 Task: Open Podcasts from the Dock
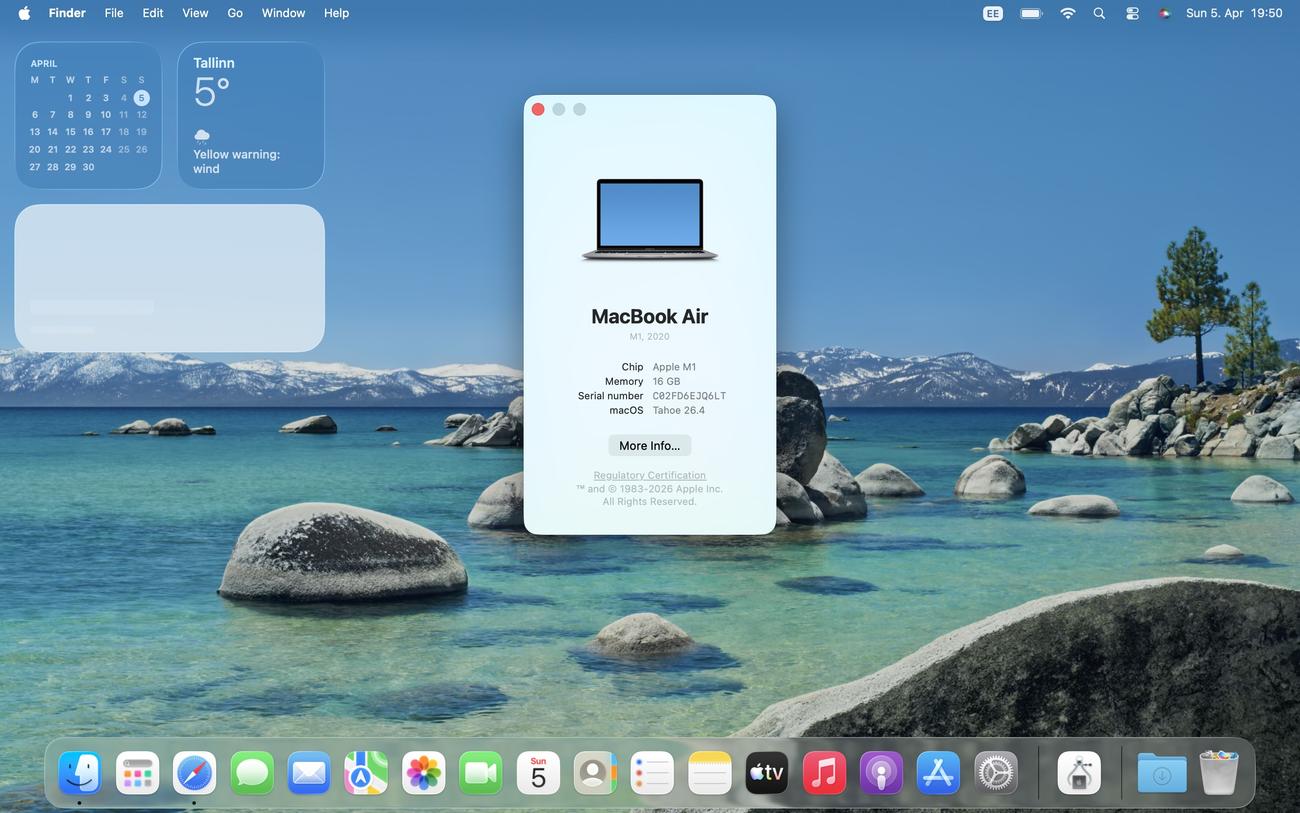tap(881, 773)
